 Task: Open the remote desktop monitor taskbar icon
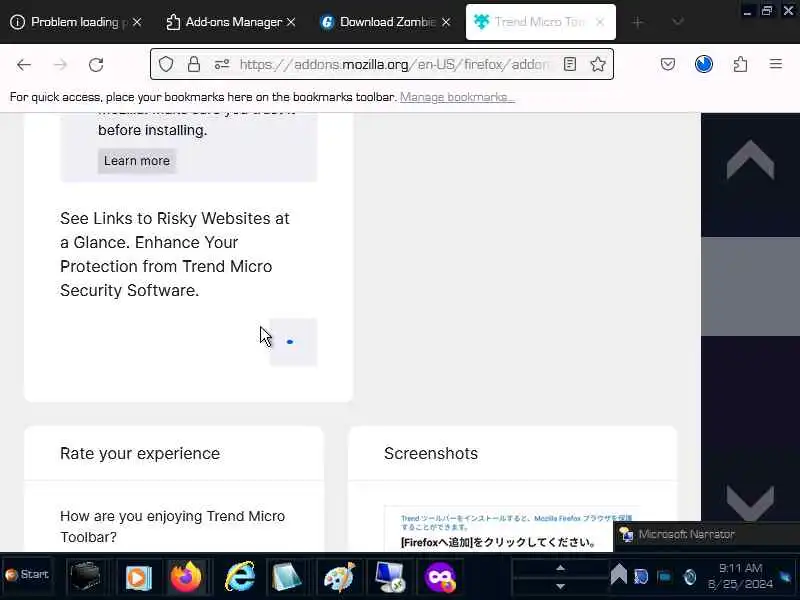pyautogui.click(x=390, y=577)
